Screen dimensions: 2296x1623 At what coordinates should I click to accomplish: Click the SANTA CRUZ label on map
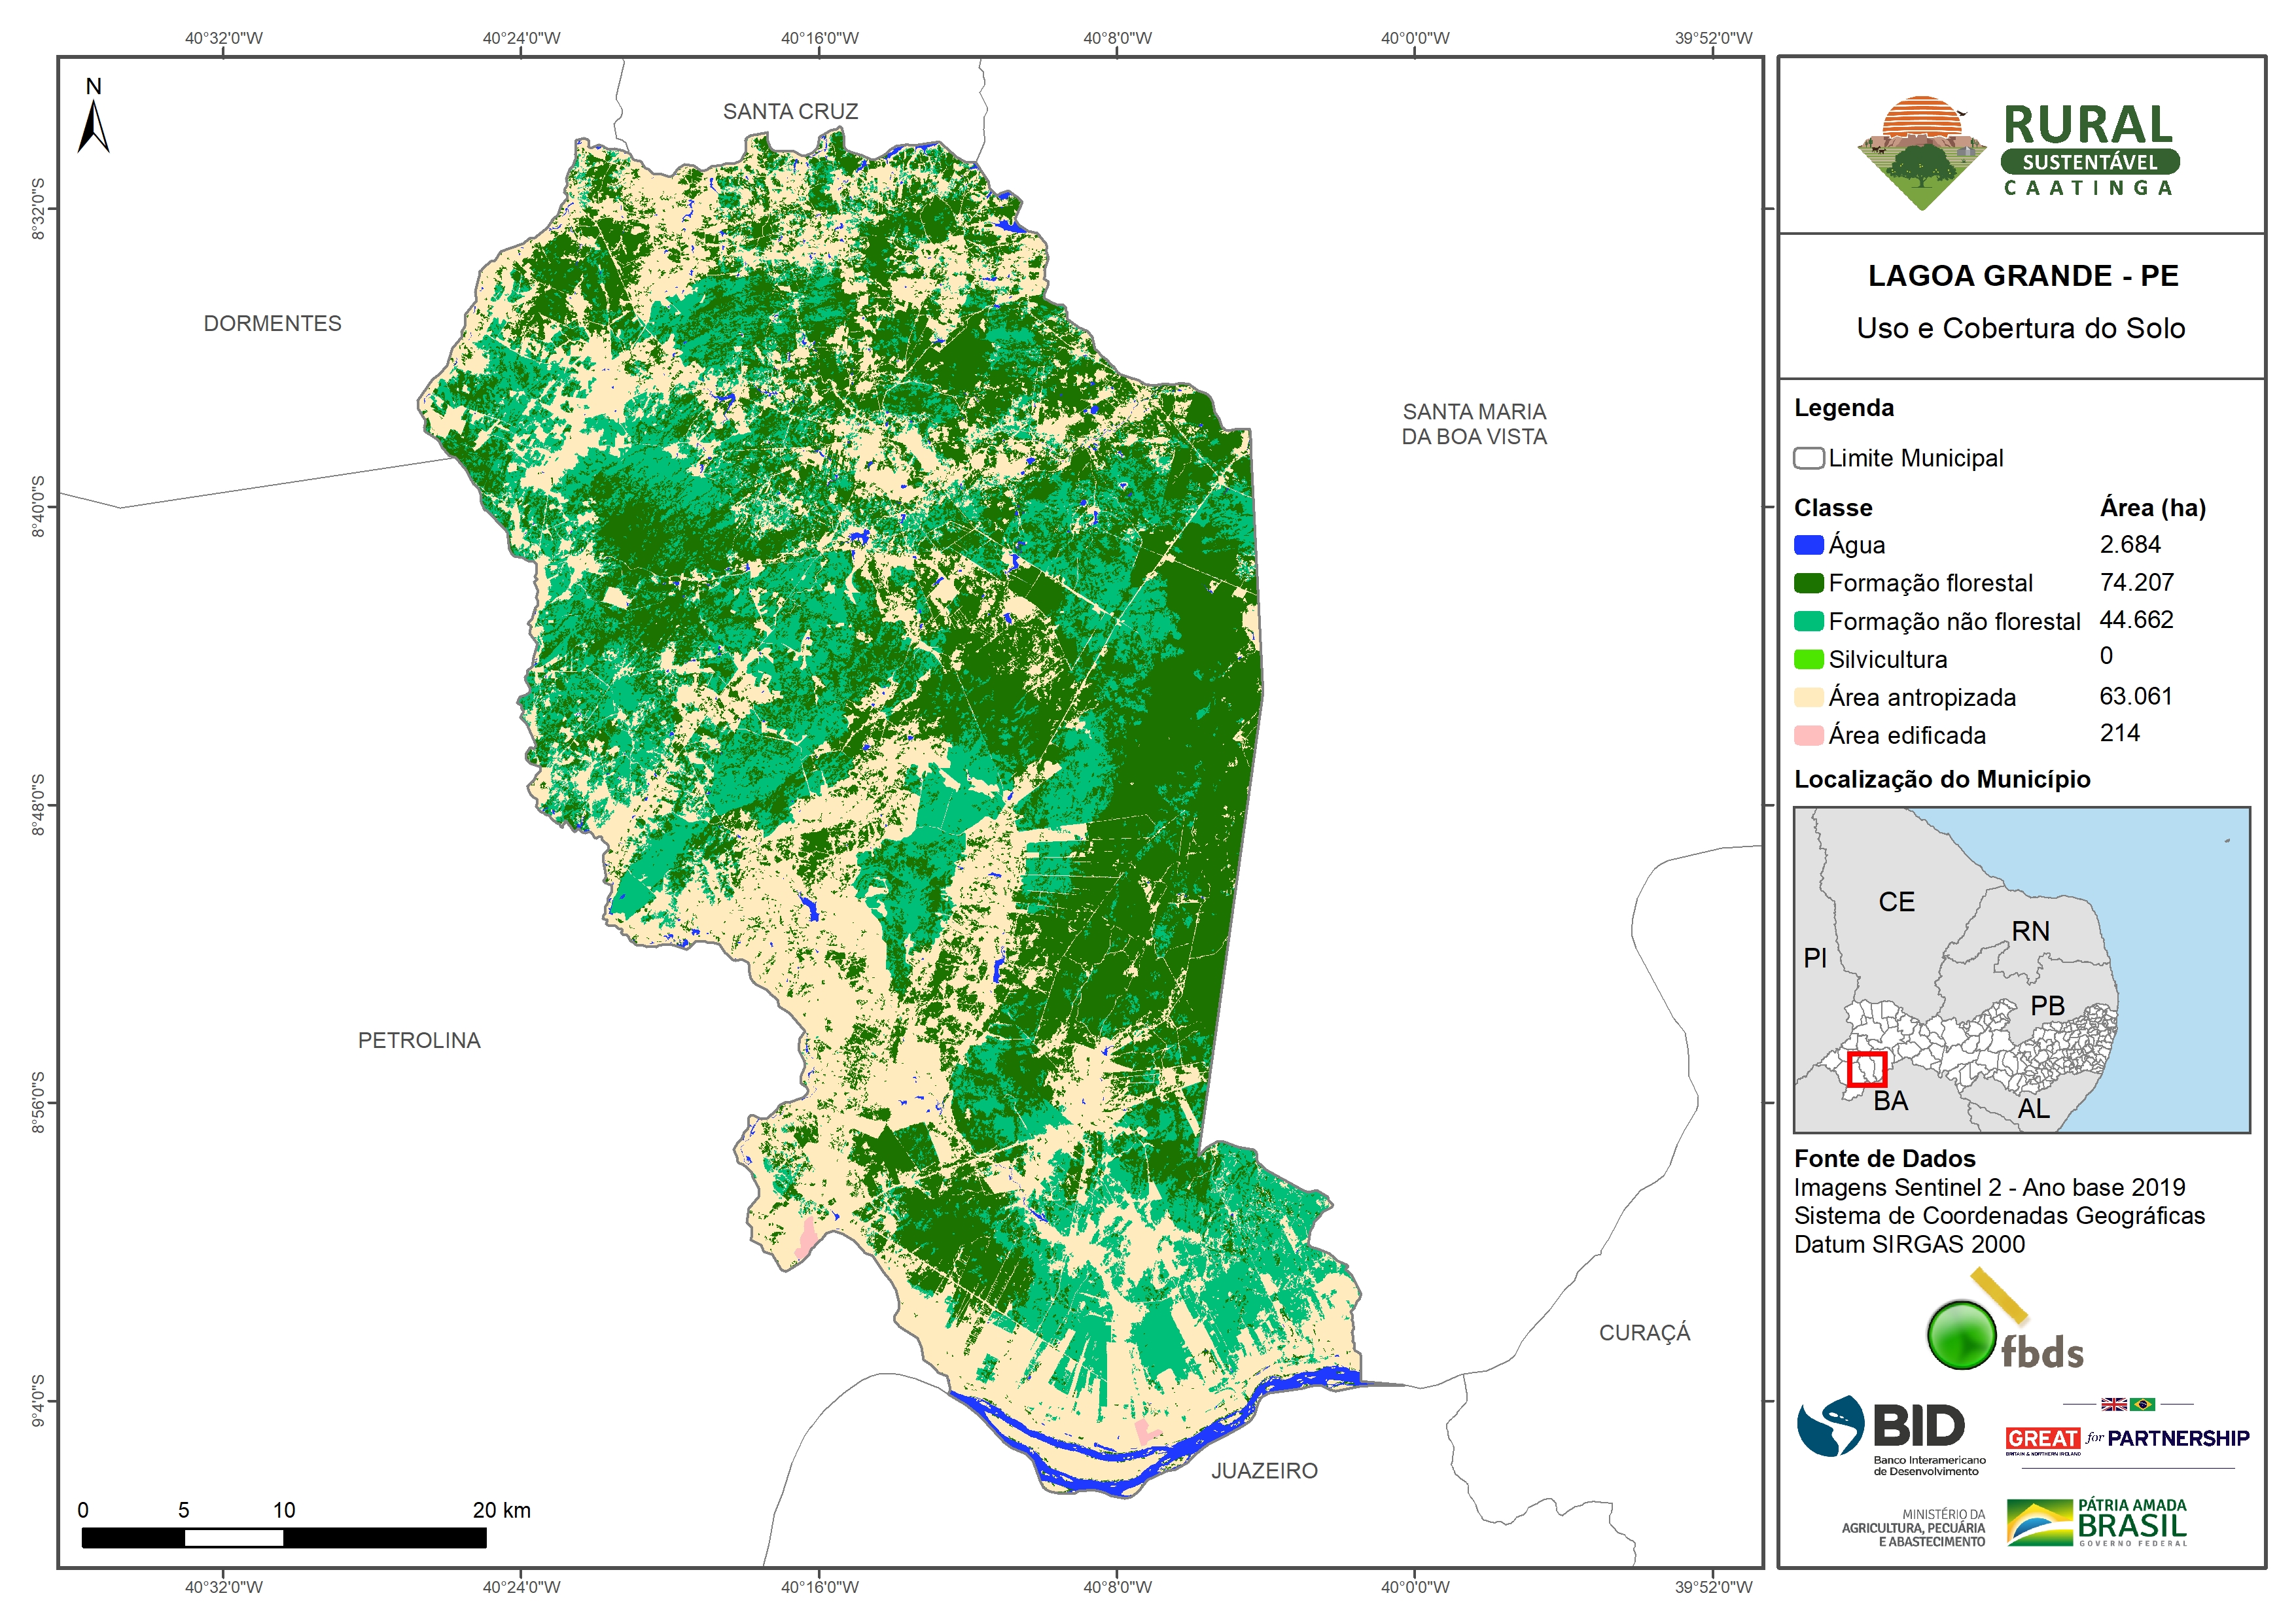click(x=790, y=111)
